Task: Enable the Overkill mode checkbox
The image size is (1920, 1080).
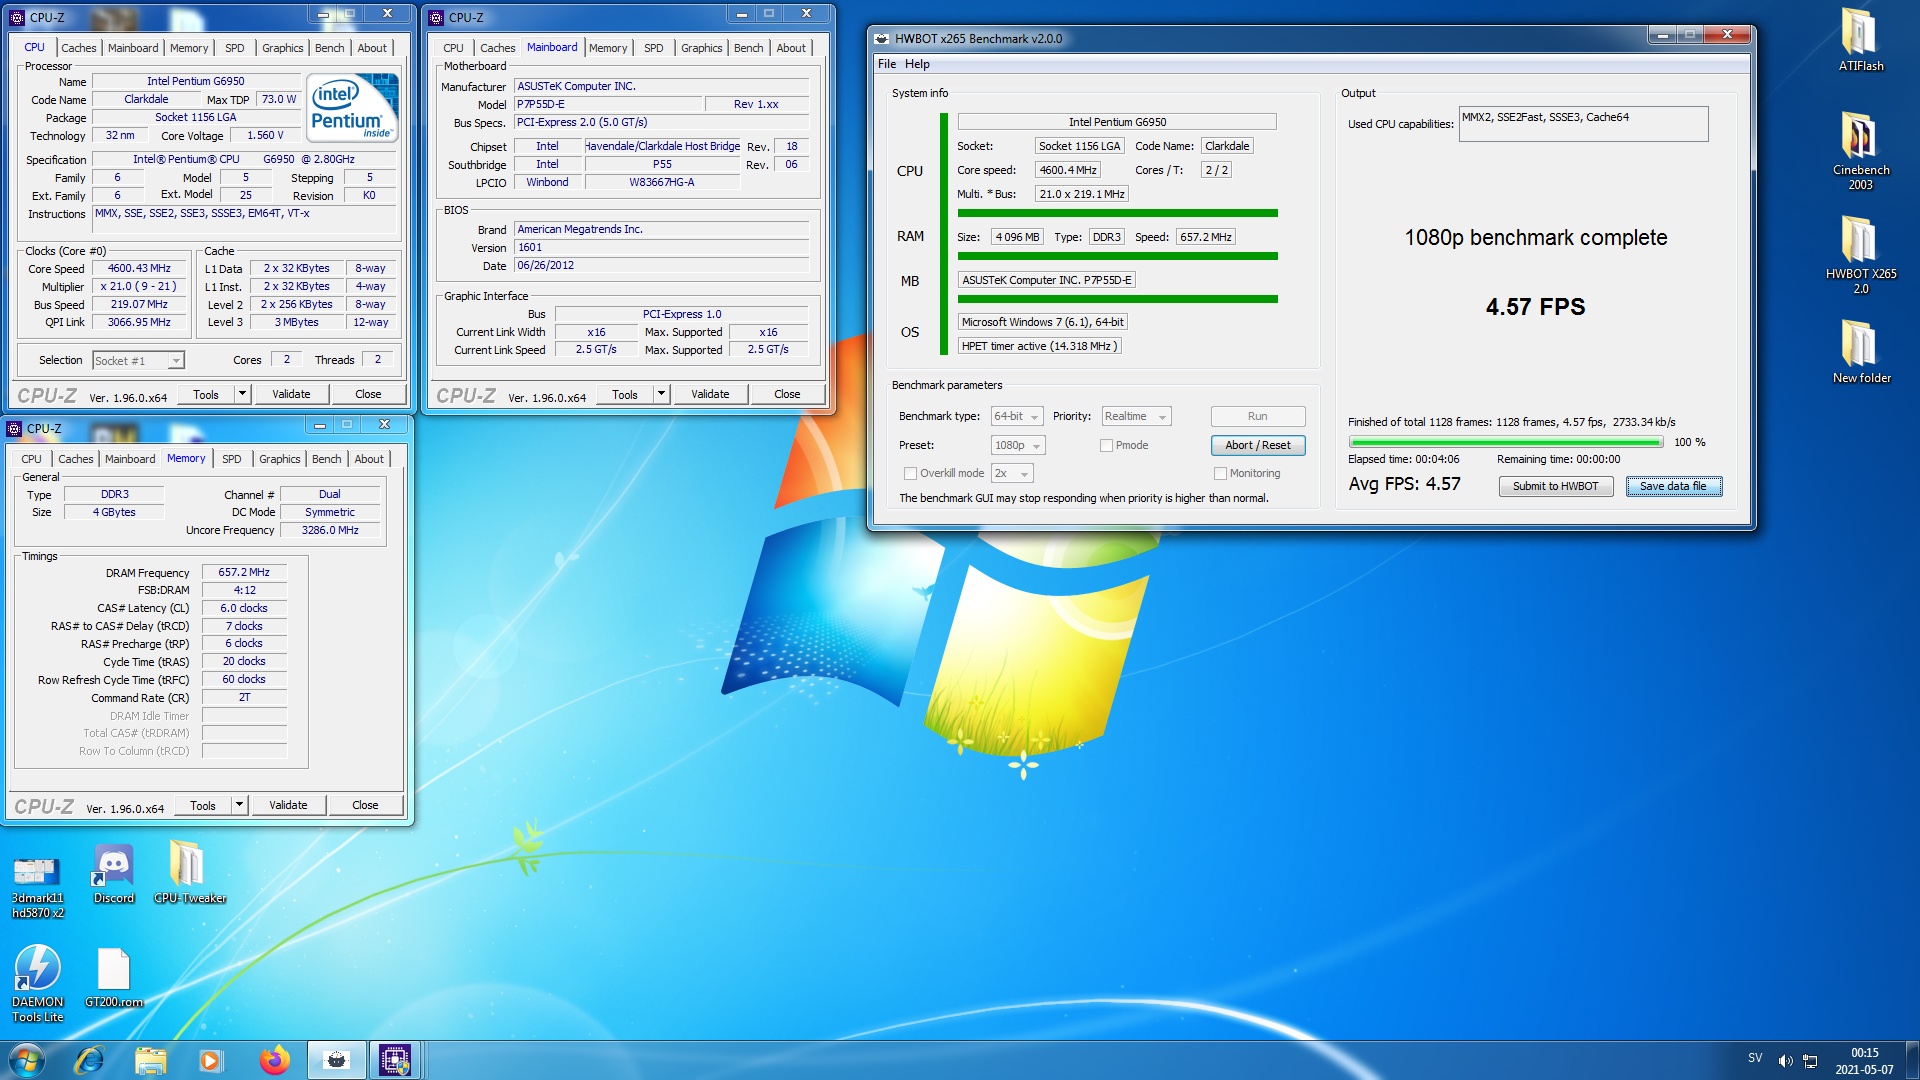Action: click(x=910, y=473)
